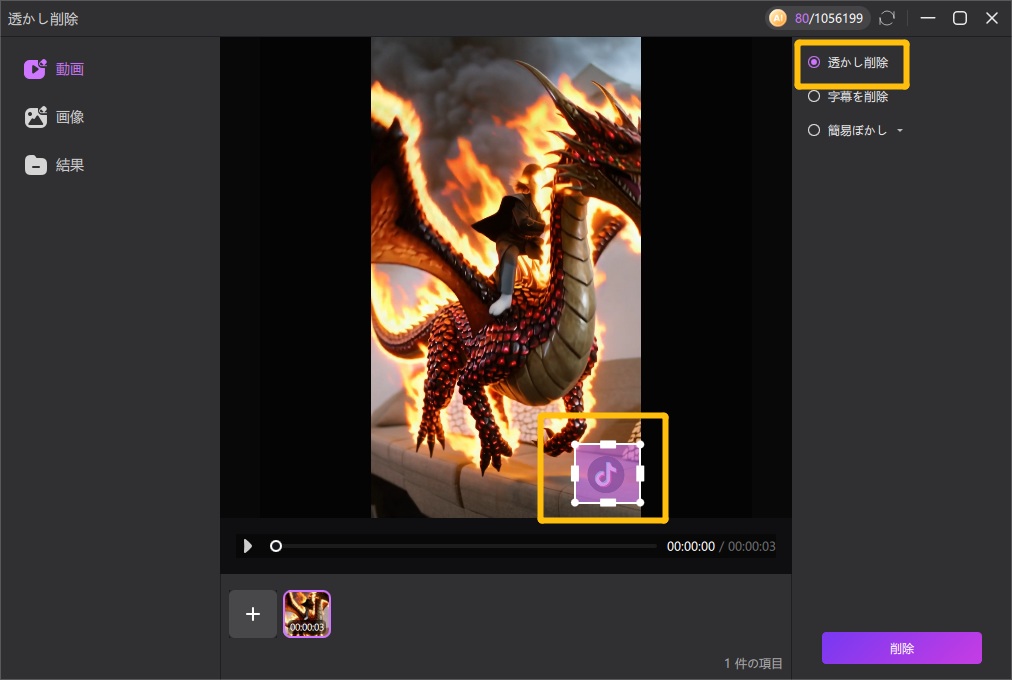This screenshot has height=680, width=1012.
Task: Select the 透かし削除 radio option
Action: [x=814, y=62]
